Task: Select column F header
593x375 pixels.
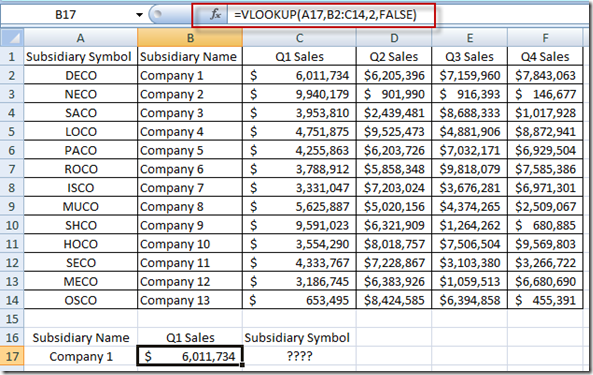Action: 545,38
